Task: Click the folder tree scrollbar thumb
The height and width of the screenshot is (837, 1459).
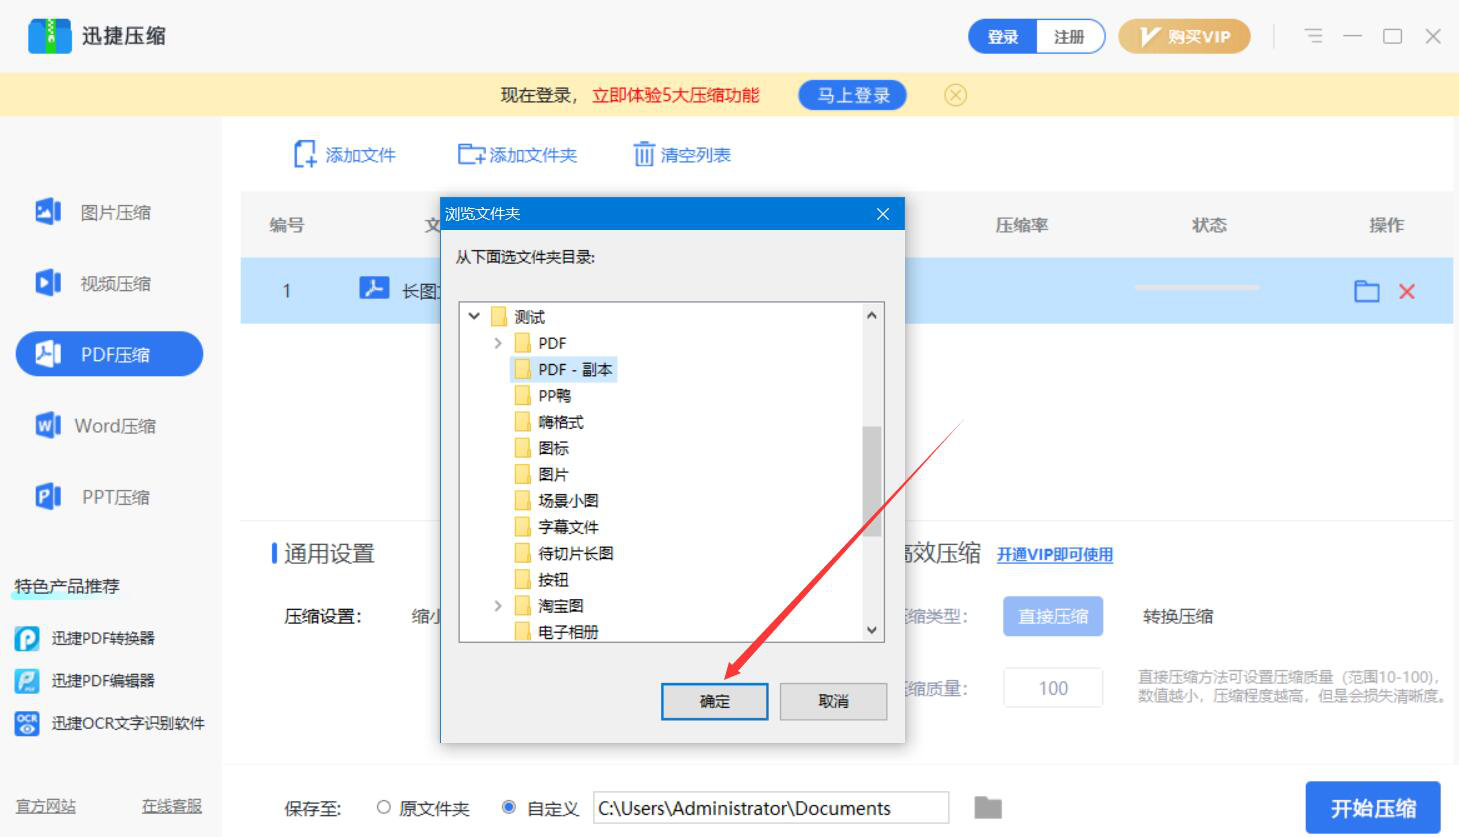Action: pyautogui.click(x=872, y=481)
